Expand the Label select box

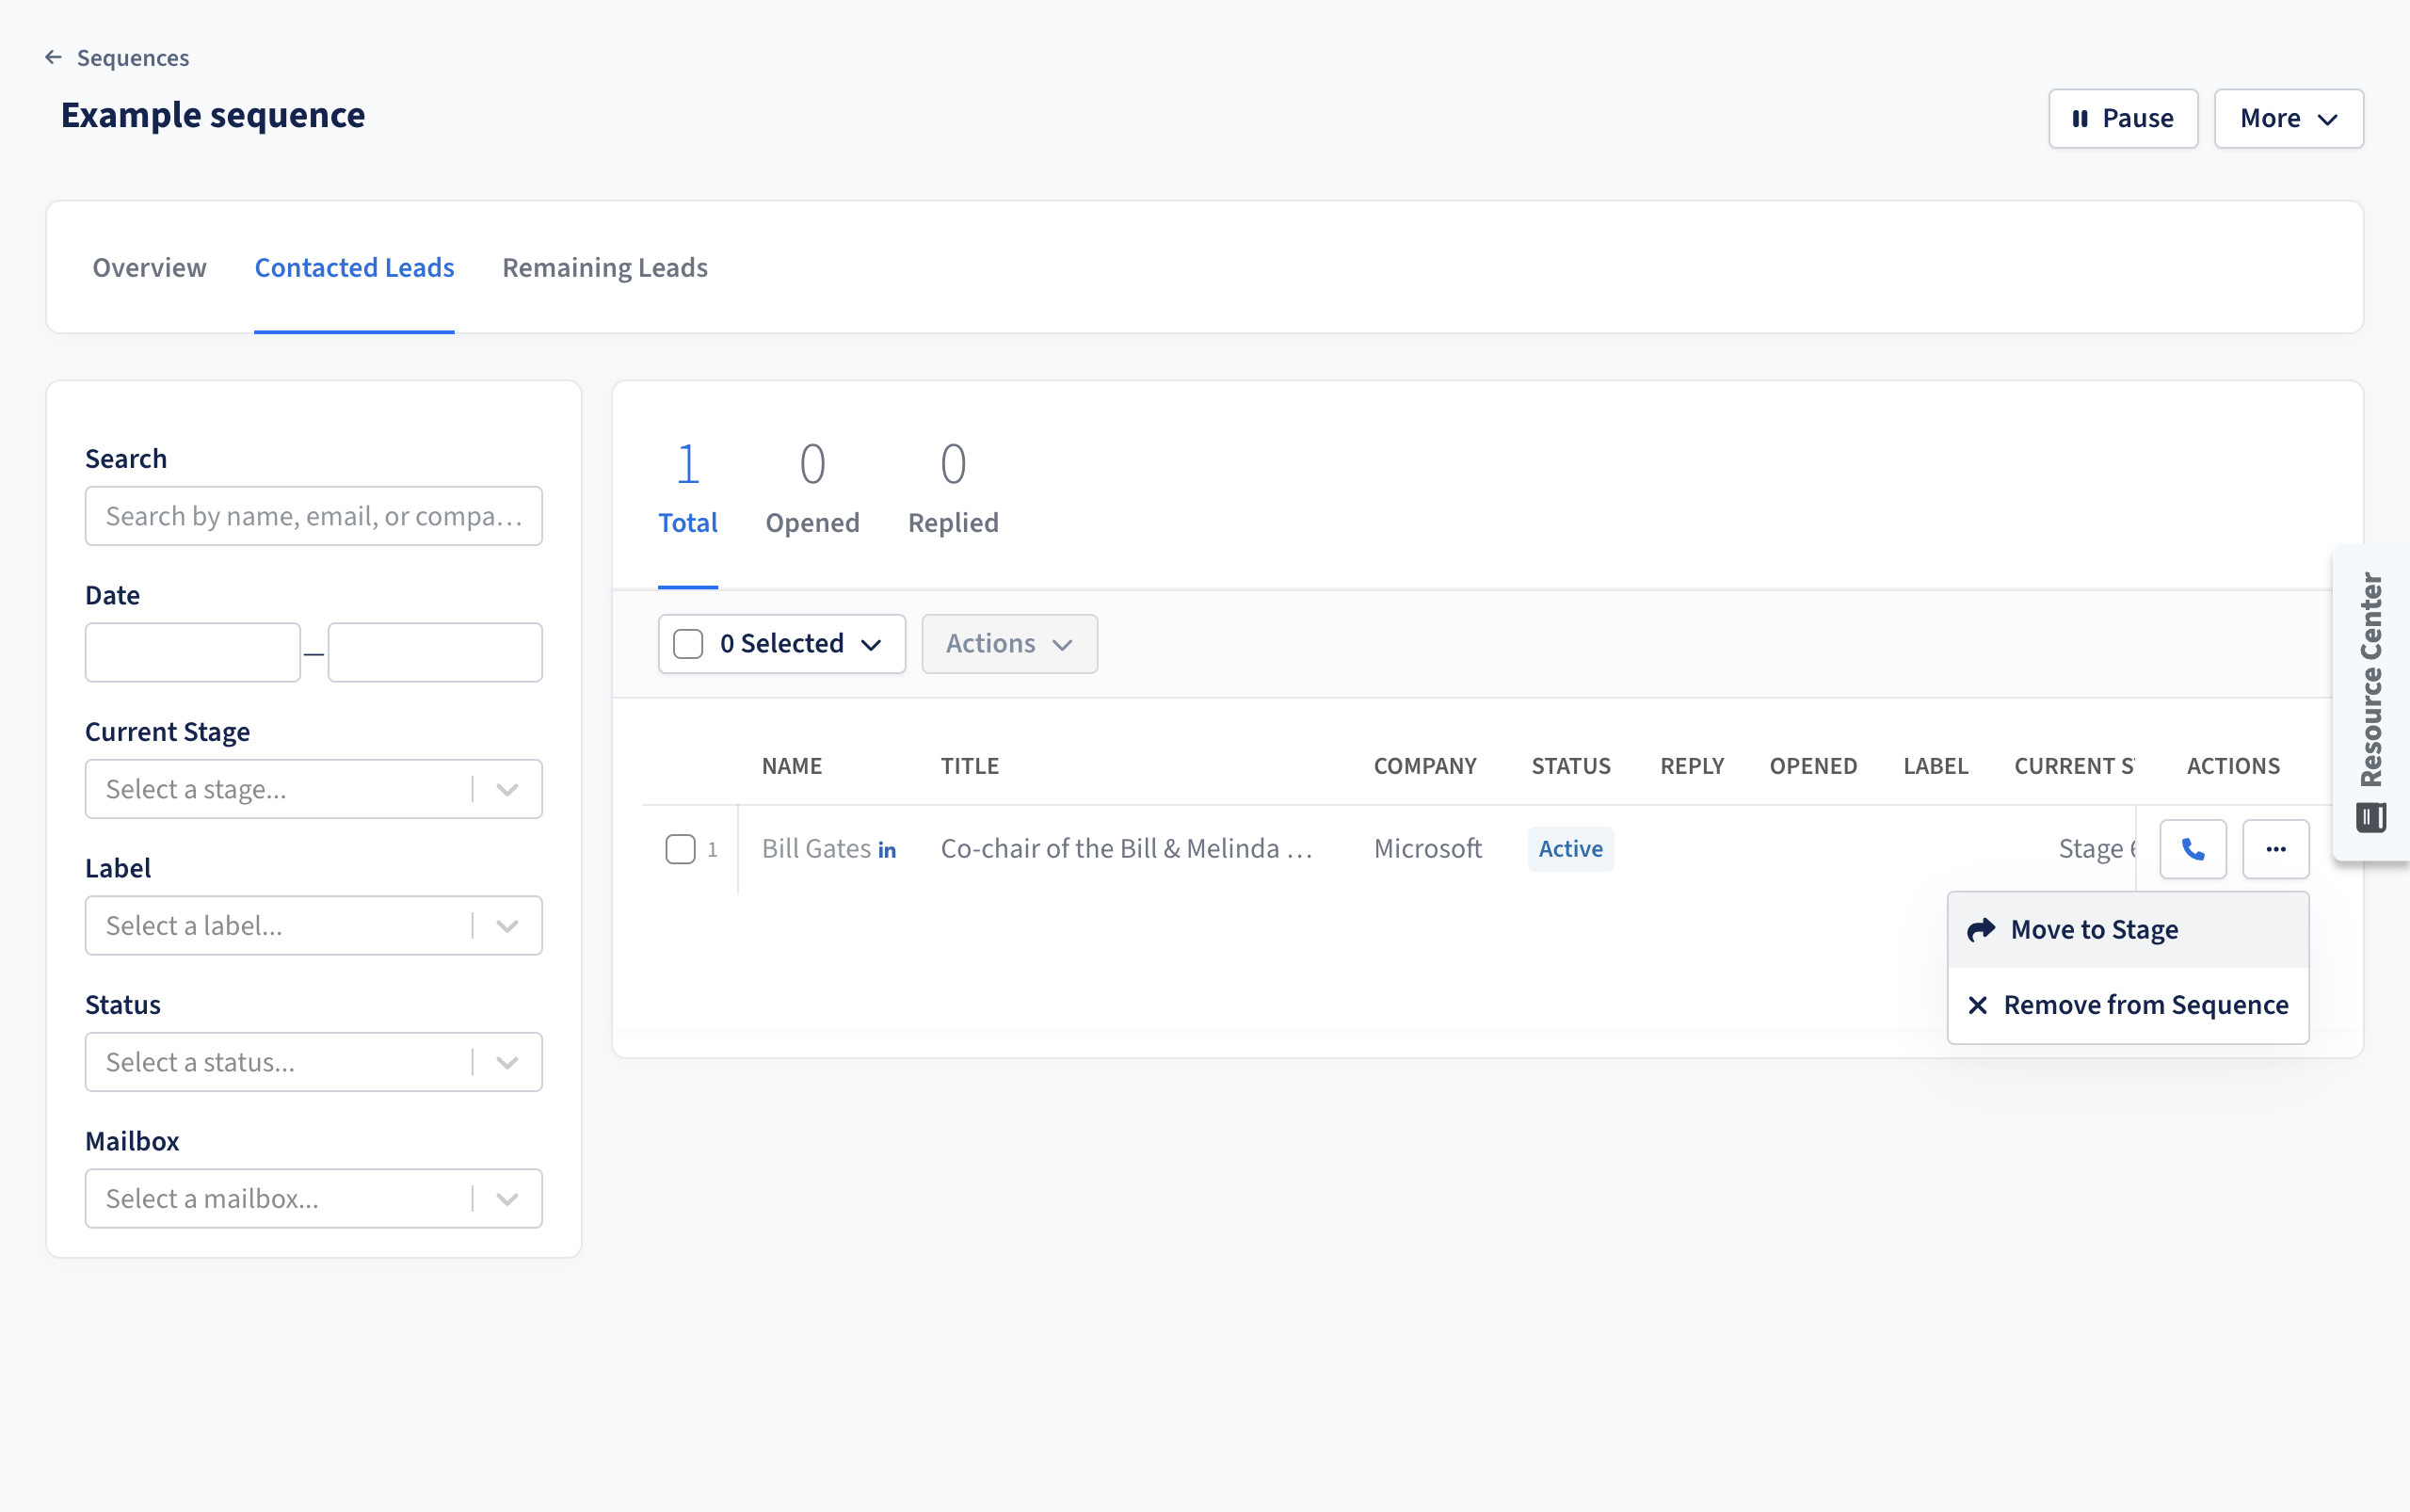pyautogui.click(x=314, y=926)
